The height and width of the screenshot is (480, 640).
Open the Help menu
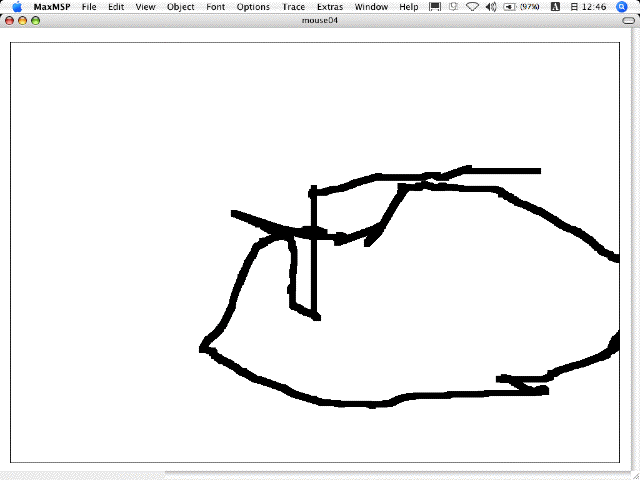pyautogui.click(x=409, y=7)
